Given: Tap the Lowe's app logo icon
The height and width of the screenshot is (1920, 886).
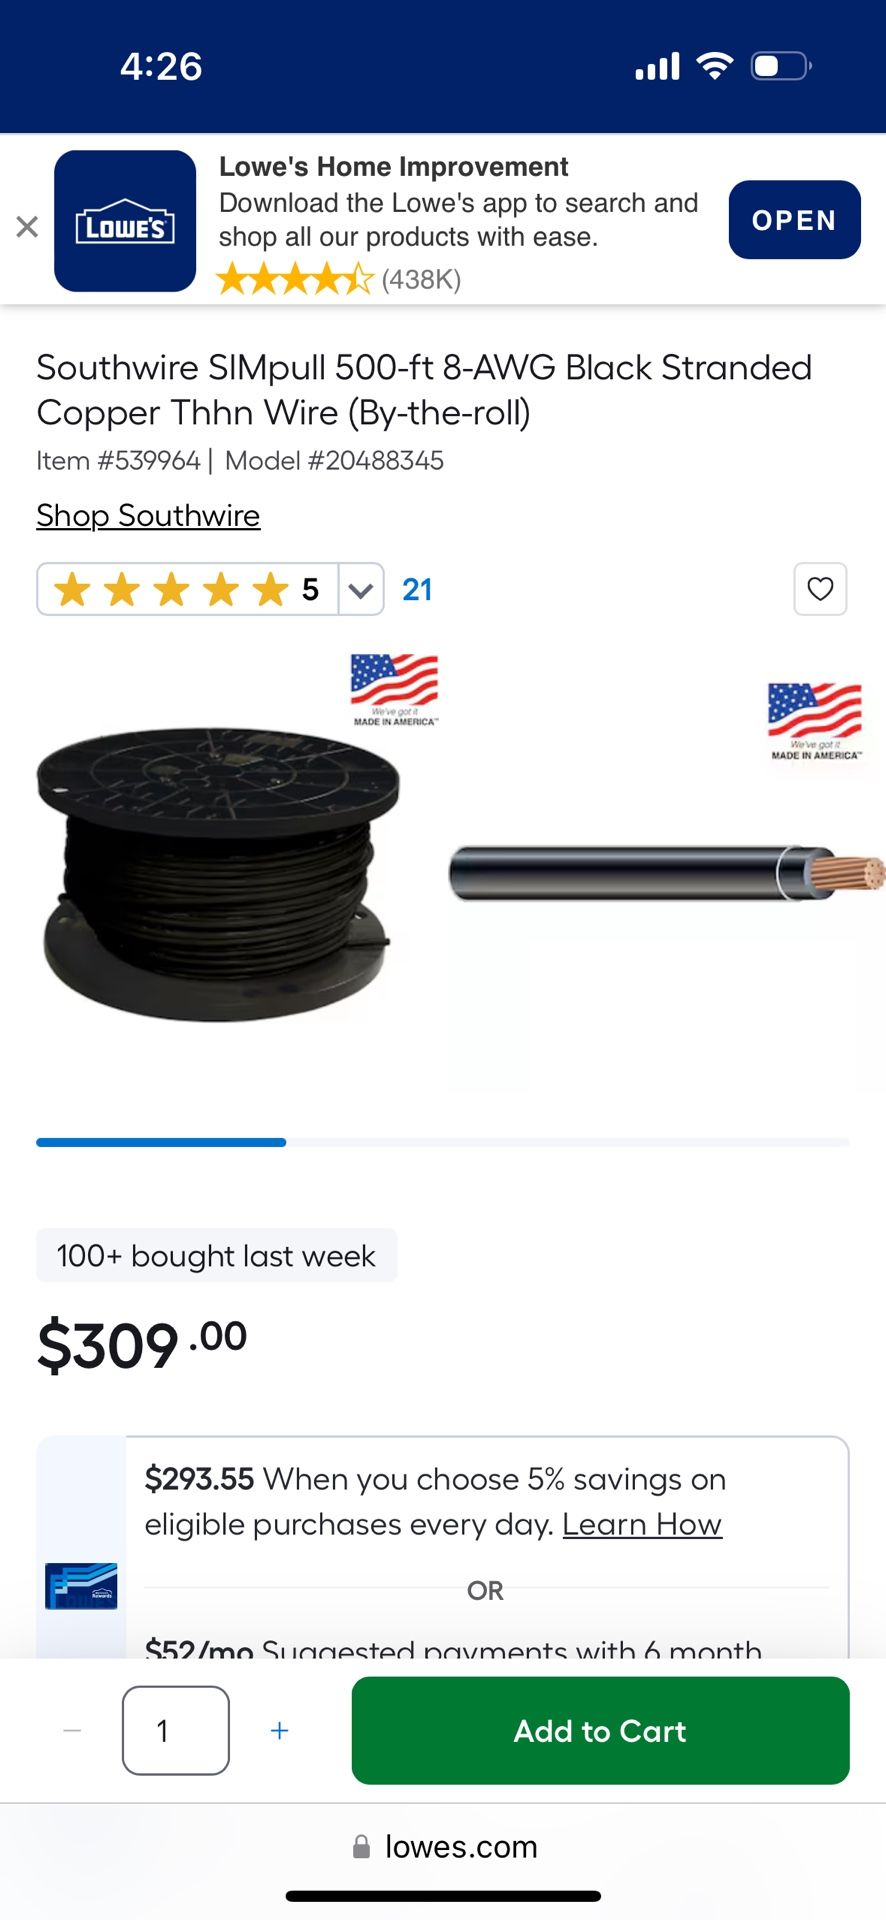Looking at the screenshot, I should 125,221.
